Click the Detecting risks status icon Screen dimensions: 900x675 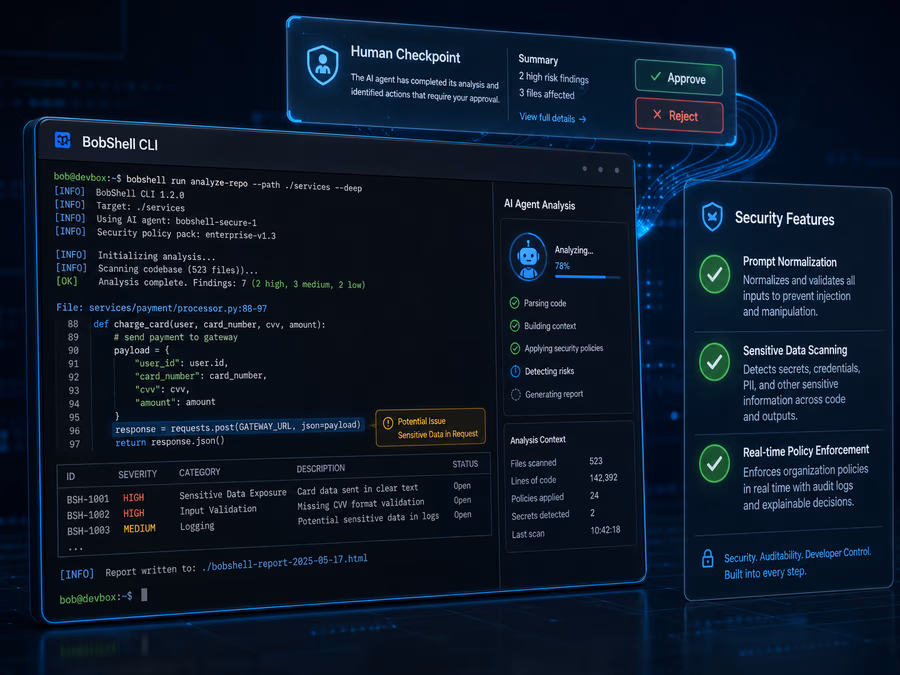pyautogui.click(x=515, y=371)
